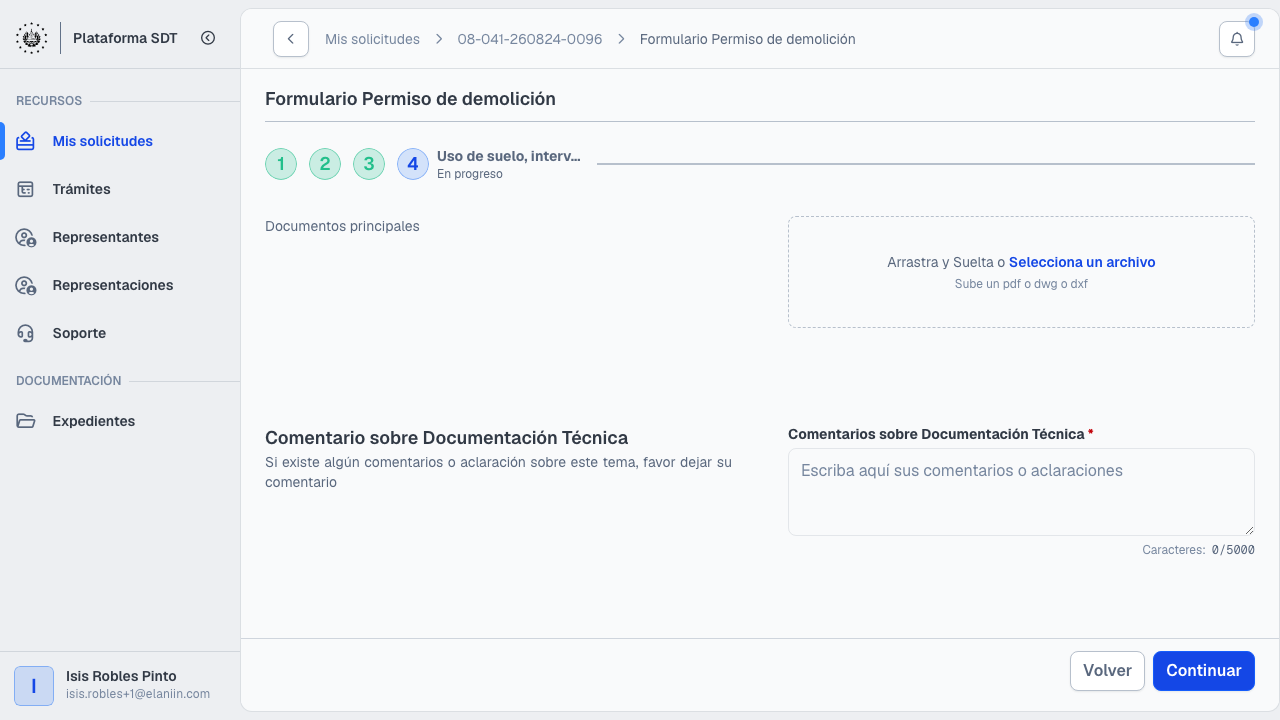This screenshot has height=720, width=1280.
Task: Focus the Comentarios sobre Documentación Técnica textarea
Action: pyautogui.click(x=1021, y=492)
